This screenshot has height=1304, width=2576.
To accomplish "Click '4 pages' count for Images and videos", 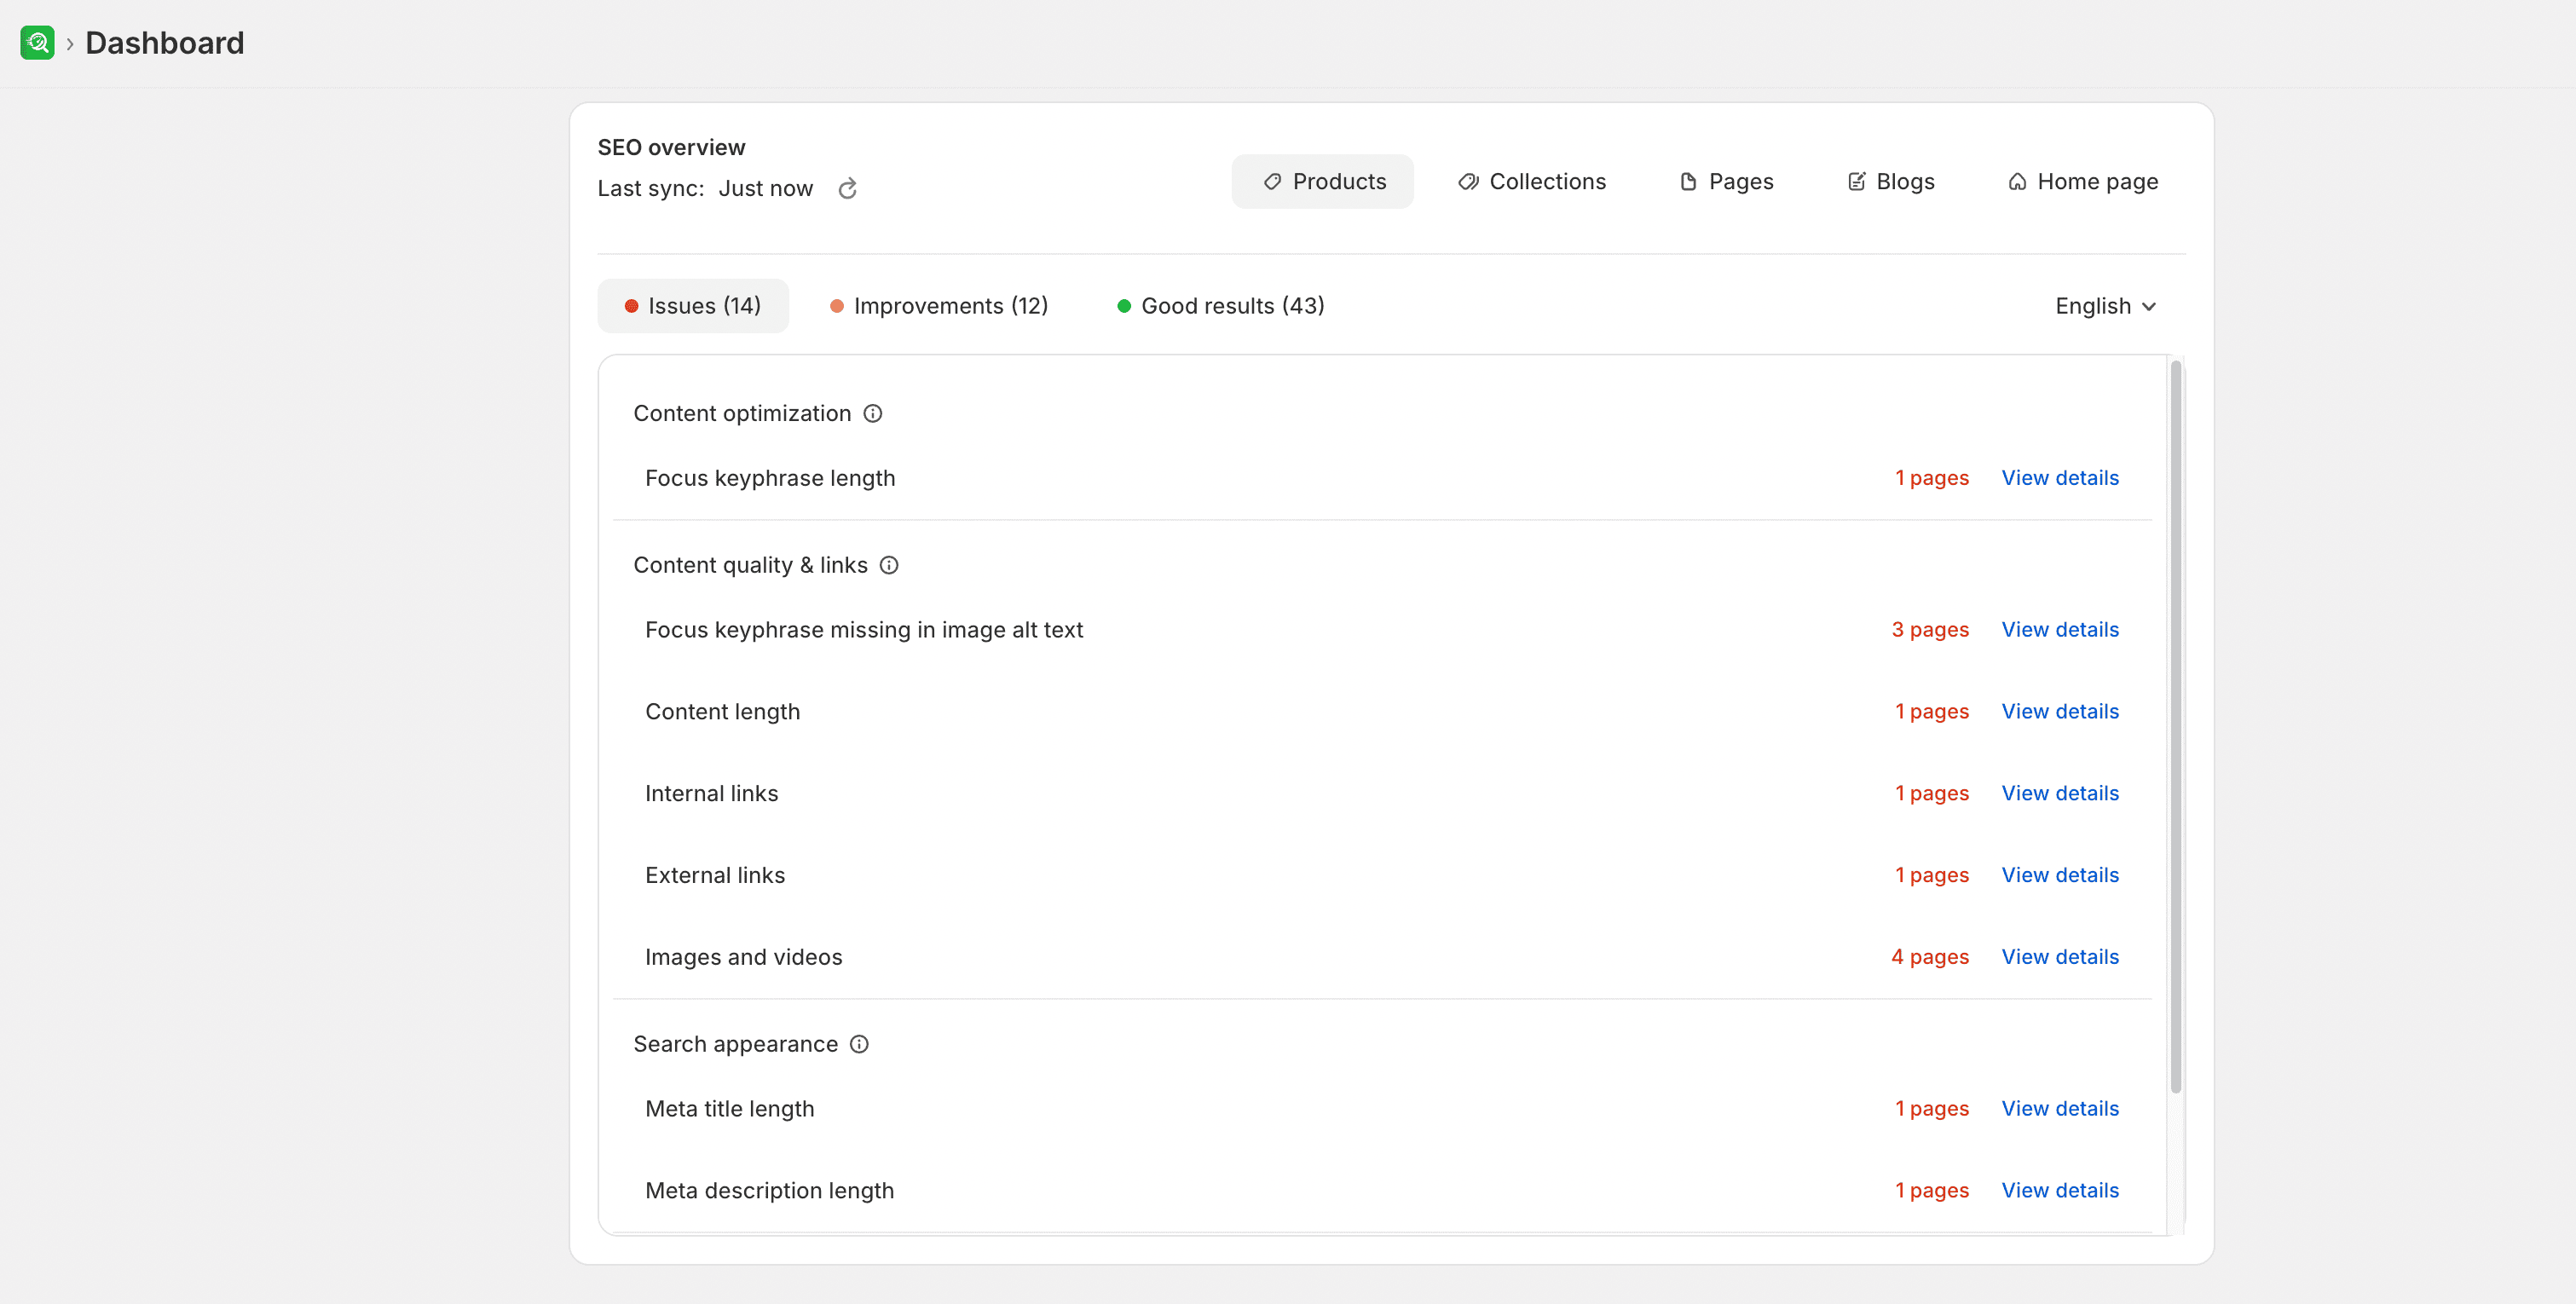I will tap(1930, 958).
